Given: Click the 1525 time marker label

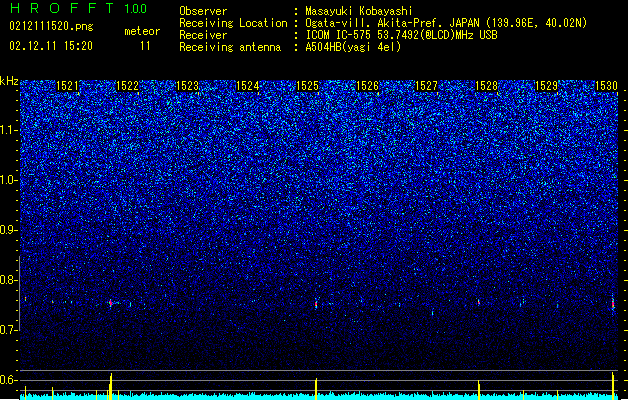Looking at the screenshot, I should pyautogui.click(x=307, y=86).
